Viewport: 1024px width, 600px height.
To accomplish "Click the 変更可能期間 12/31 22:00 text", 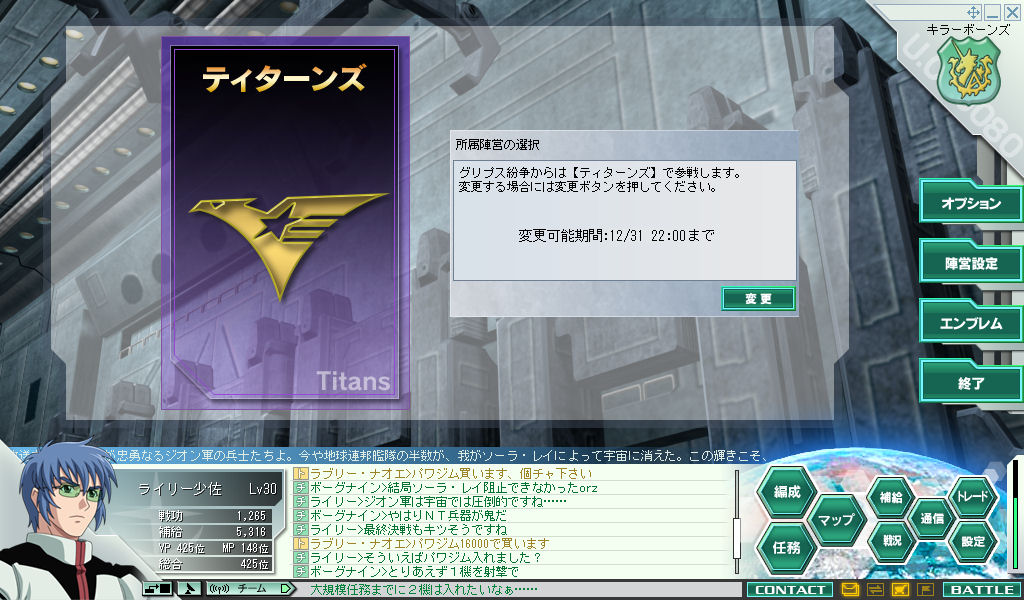I will [616, 236].
